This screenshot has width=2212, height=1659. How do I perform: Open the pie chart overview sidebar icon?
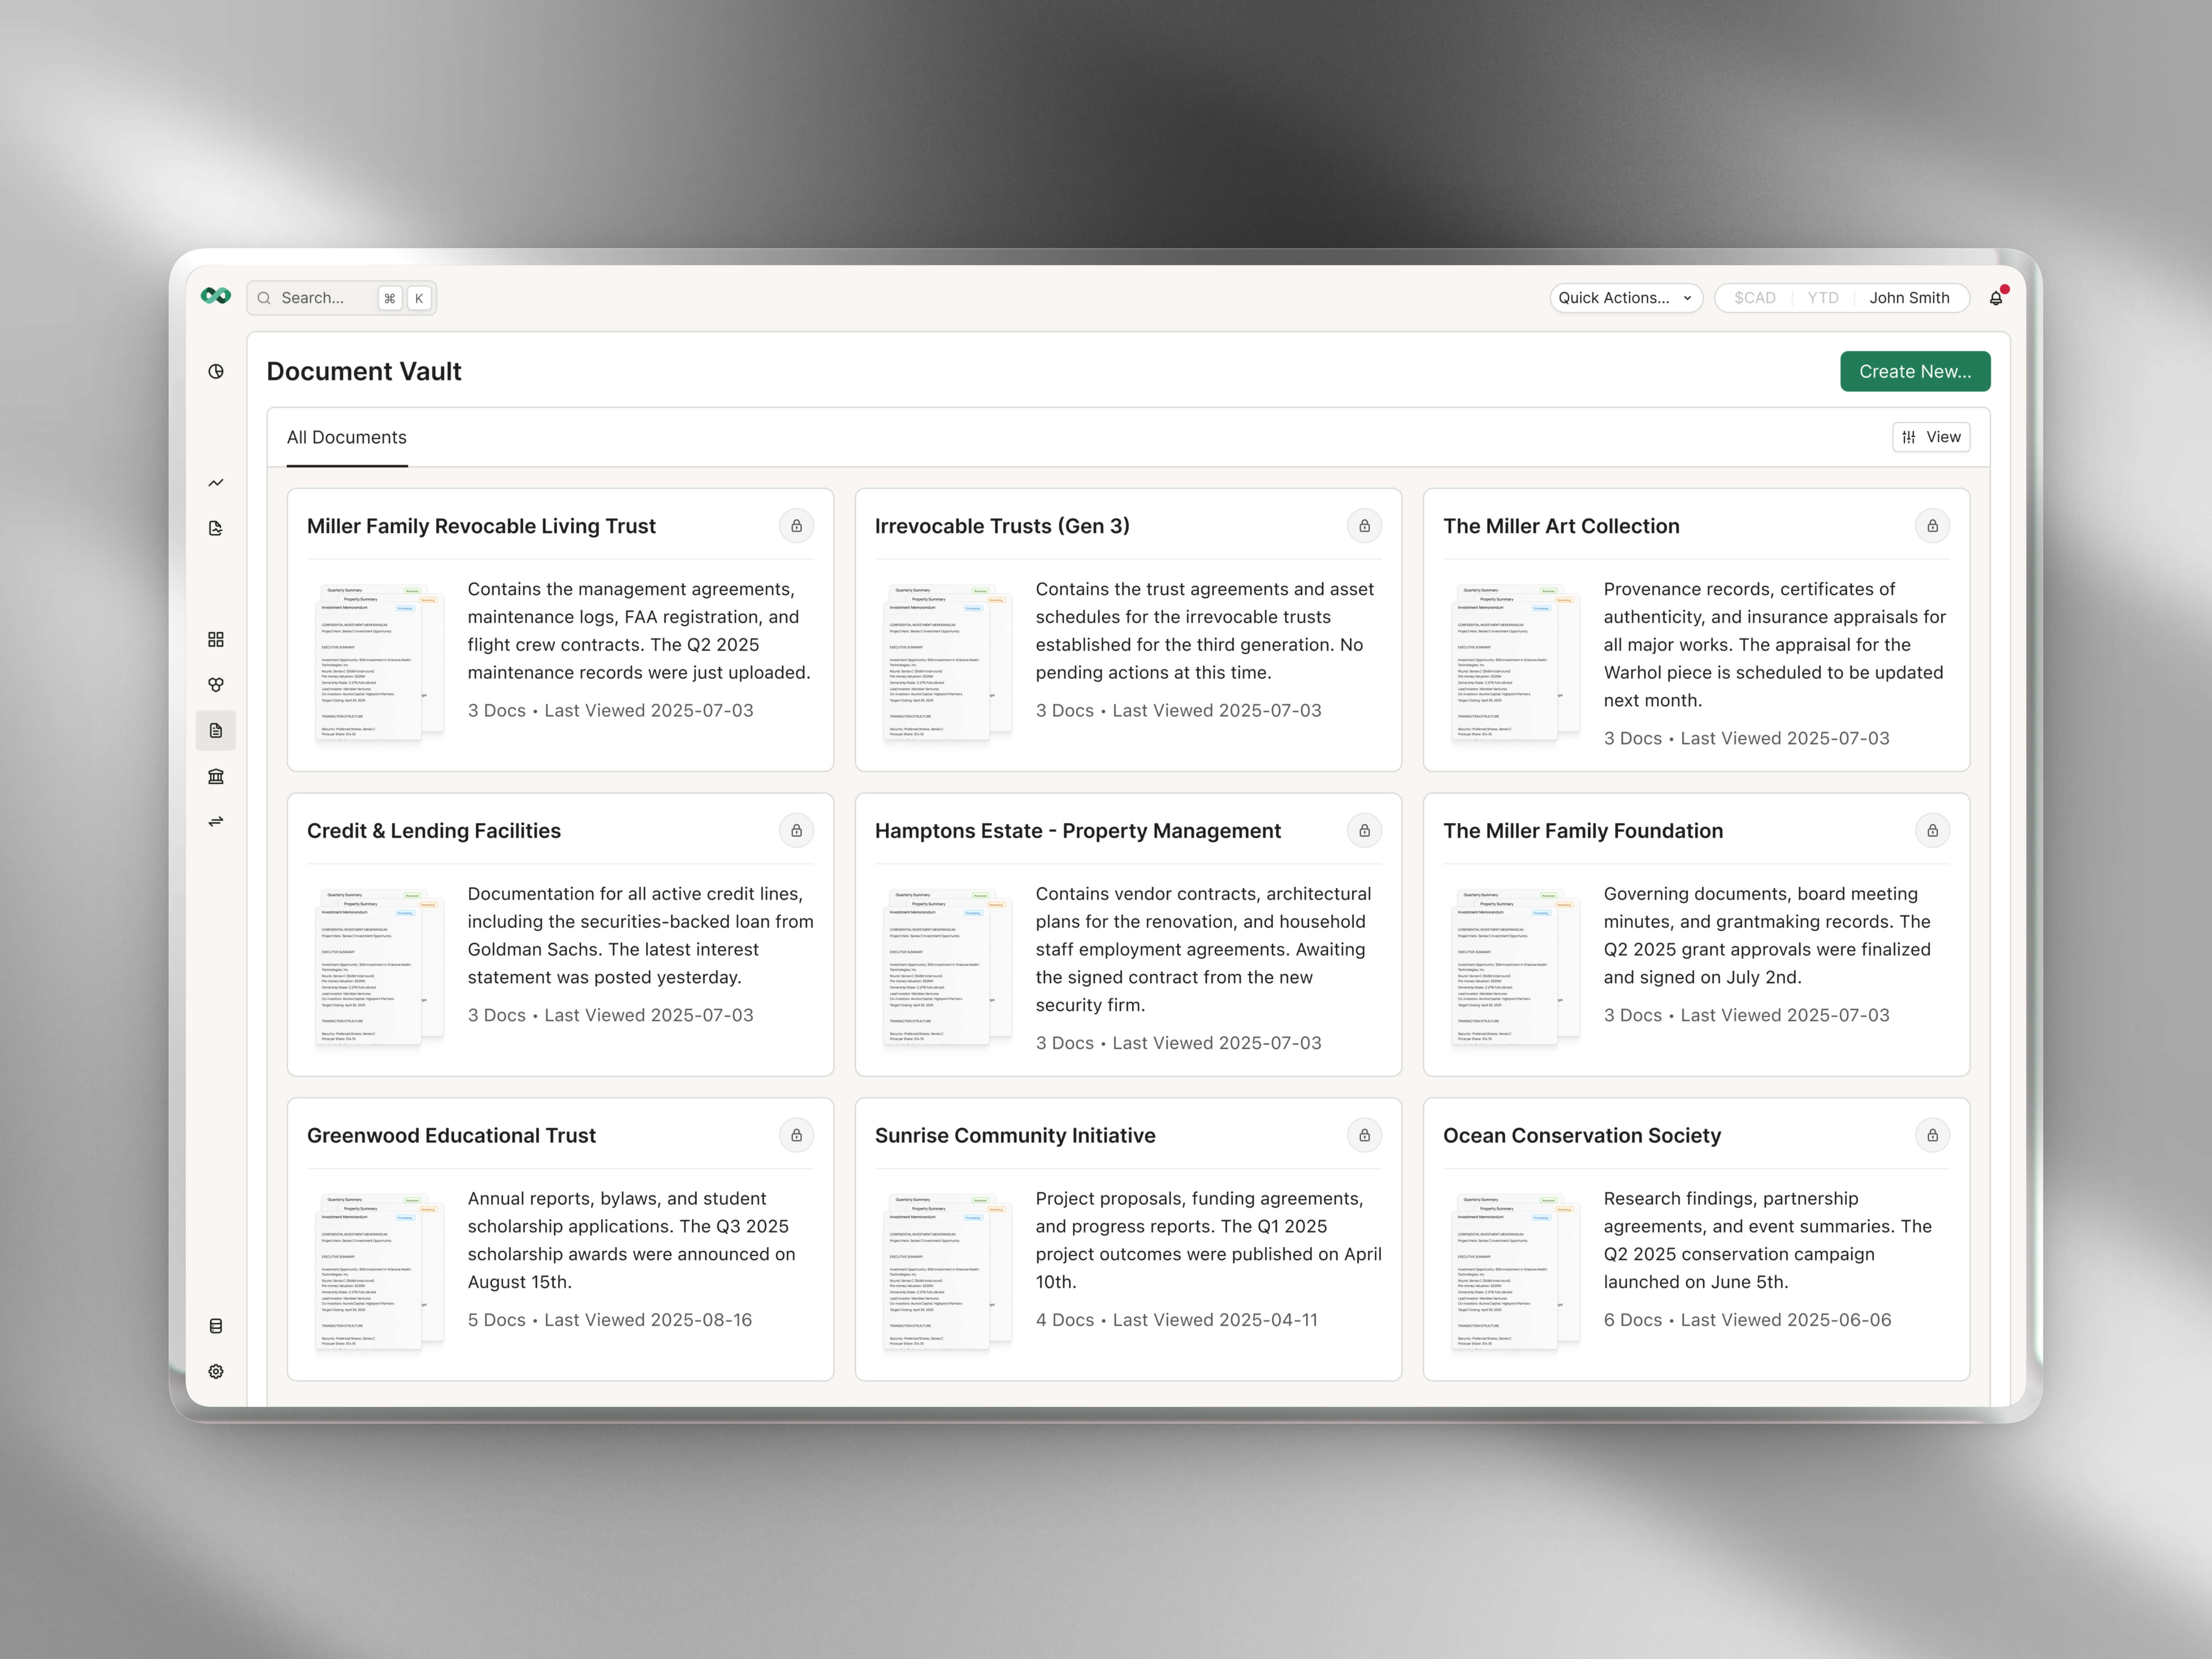[x=216, y=371]
